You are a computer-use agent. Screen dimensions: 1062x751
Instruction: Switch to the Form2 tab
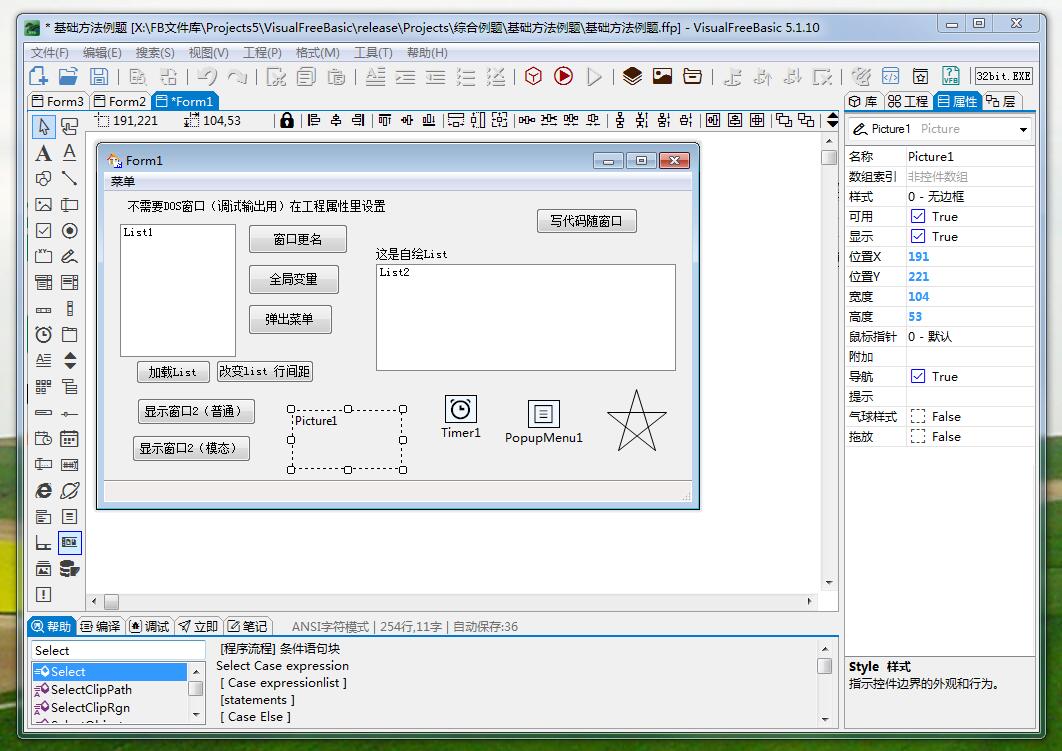click(x=120, y=102)
